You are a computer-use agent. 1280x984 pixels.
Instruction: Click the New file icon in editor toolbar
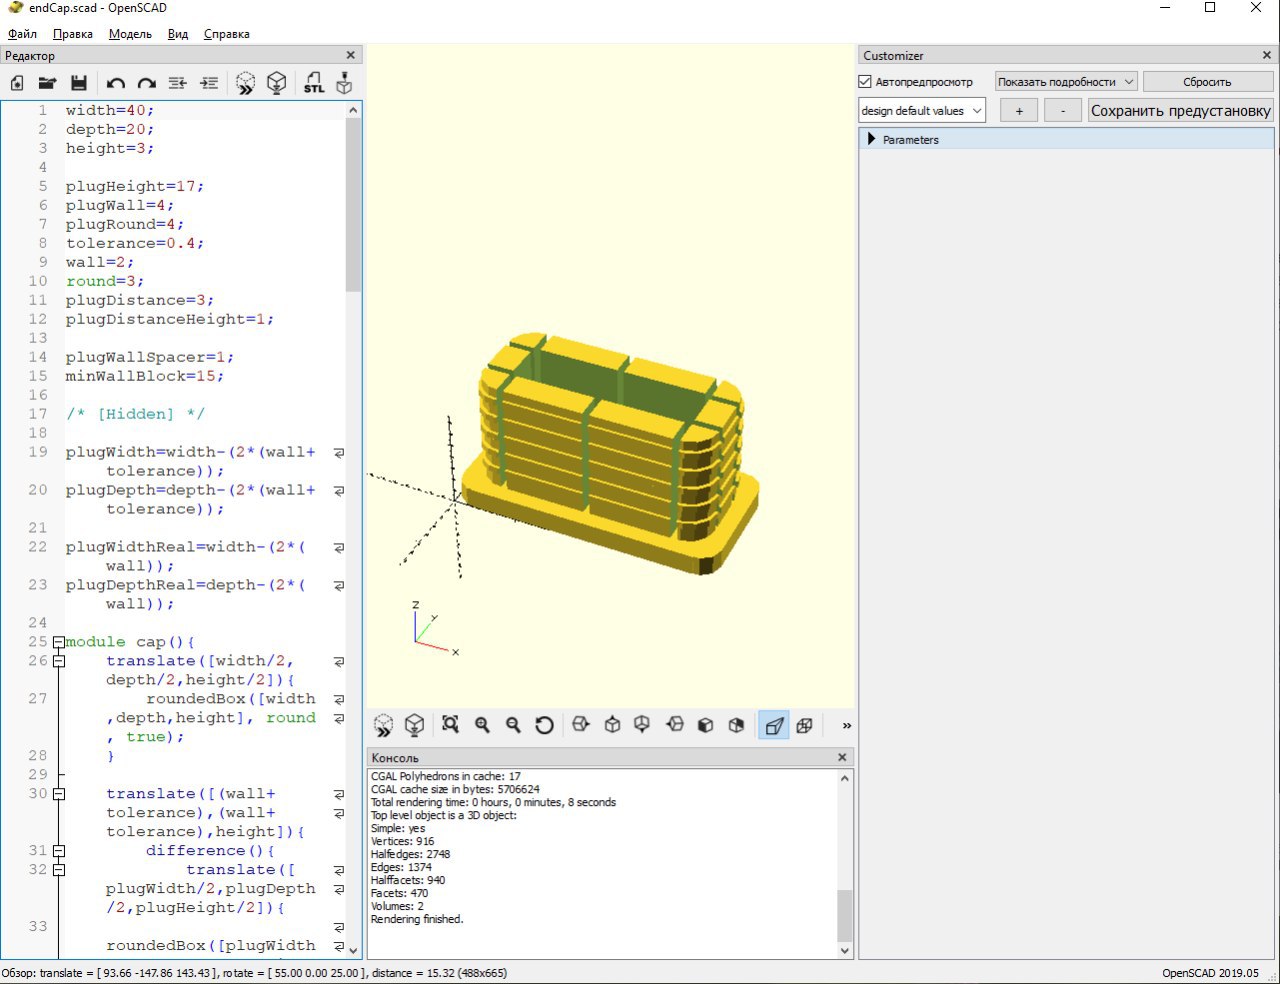(x=17, y=84)
